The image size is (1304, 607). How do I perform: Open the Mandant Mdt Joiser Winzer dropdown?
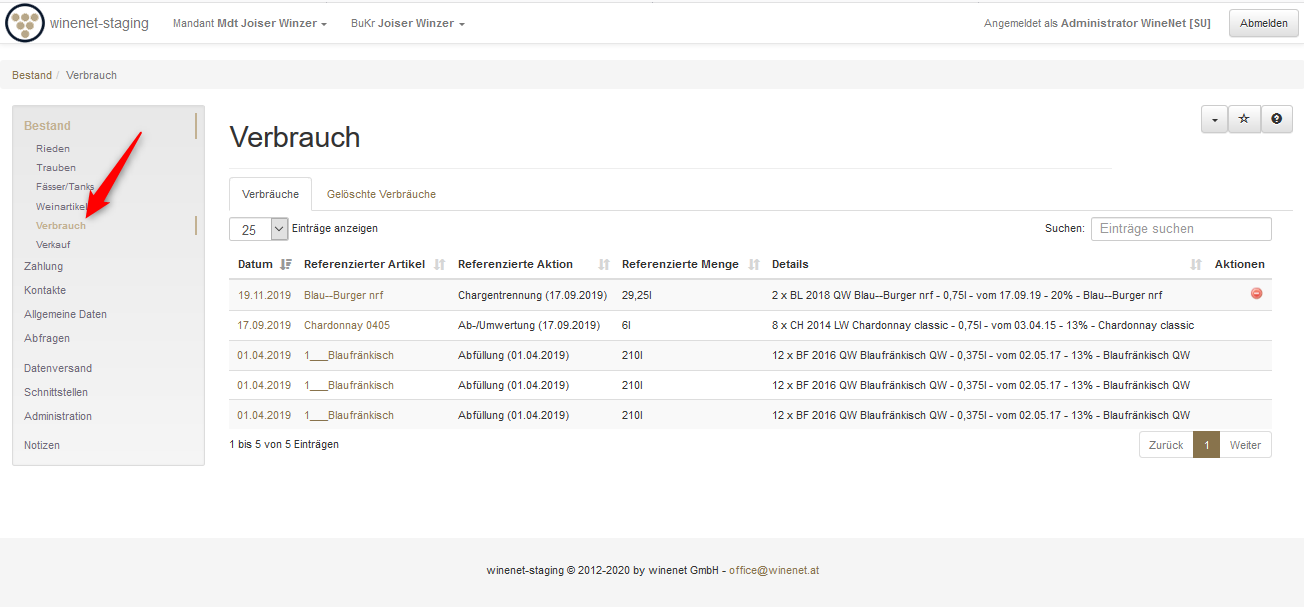(x=250, y=23)
